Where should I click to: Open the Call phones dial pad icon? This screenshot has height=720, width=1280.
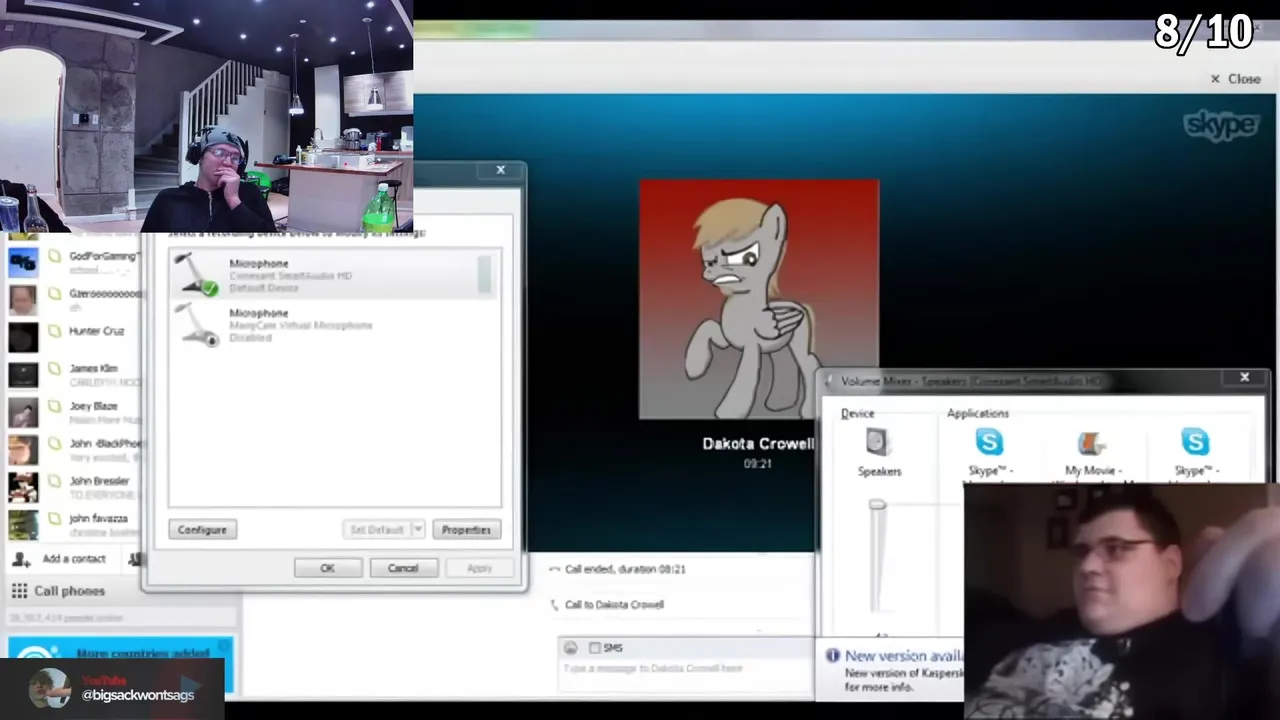(19, 591)
